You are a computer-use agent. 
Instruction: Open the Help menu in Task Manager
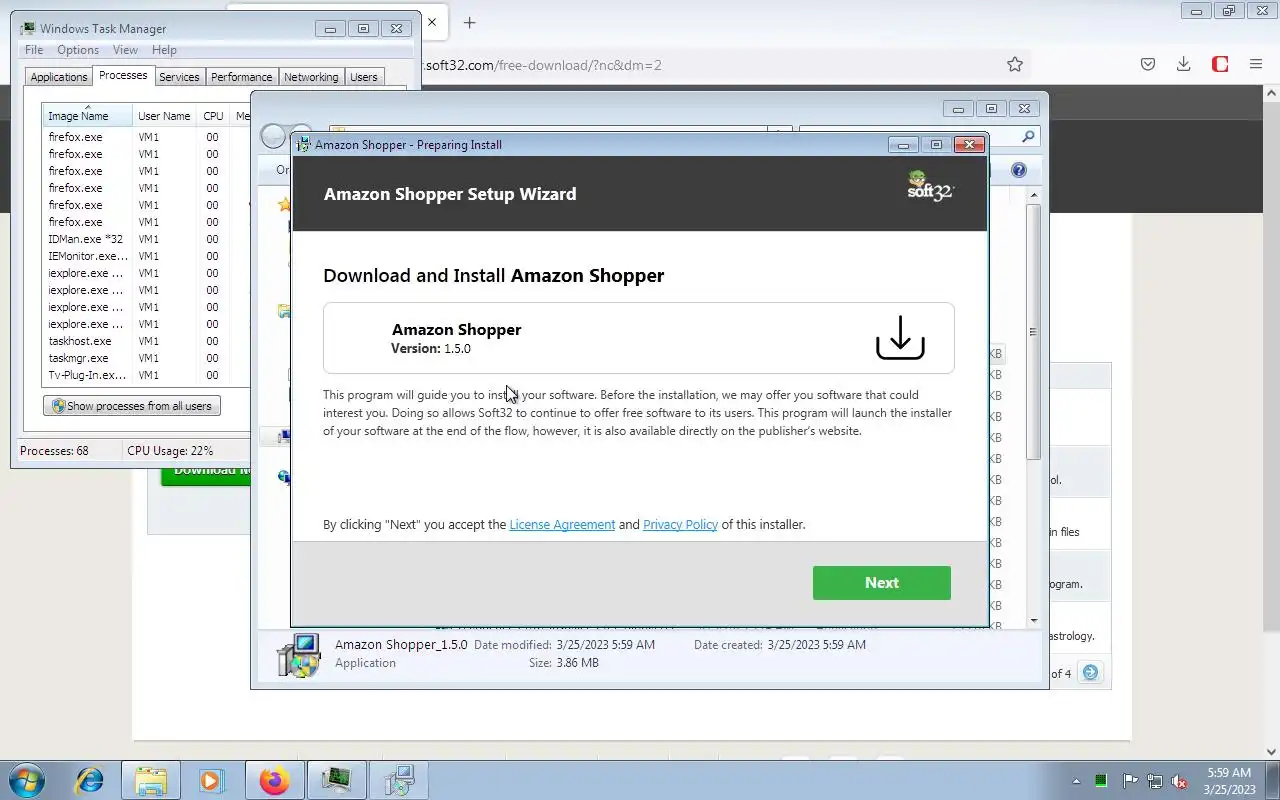tap(164, 50)
